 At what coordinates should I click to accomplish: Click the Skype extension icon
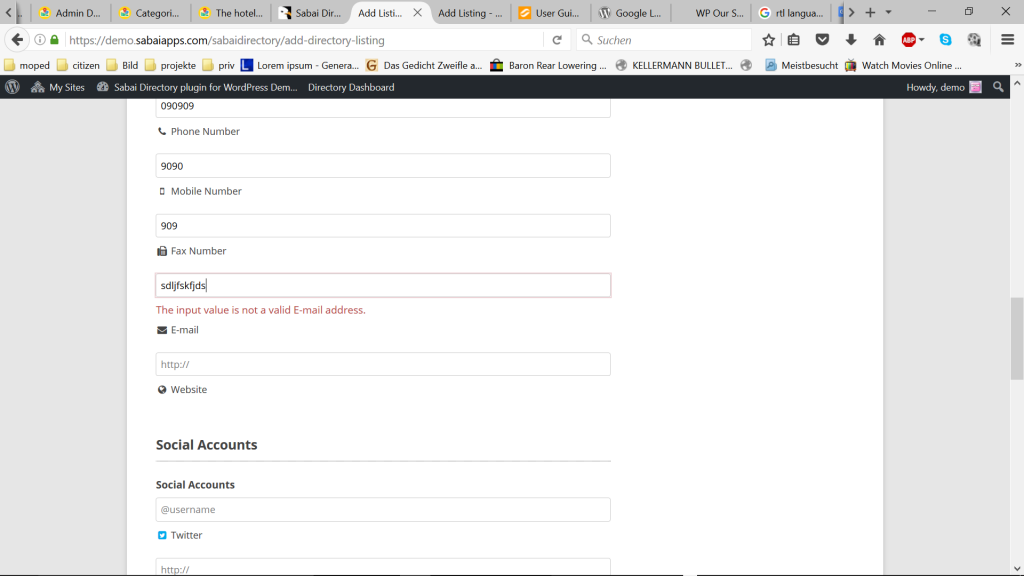tap(945, 40)
